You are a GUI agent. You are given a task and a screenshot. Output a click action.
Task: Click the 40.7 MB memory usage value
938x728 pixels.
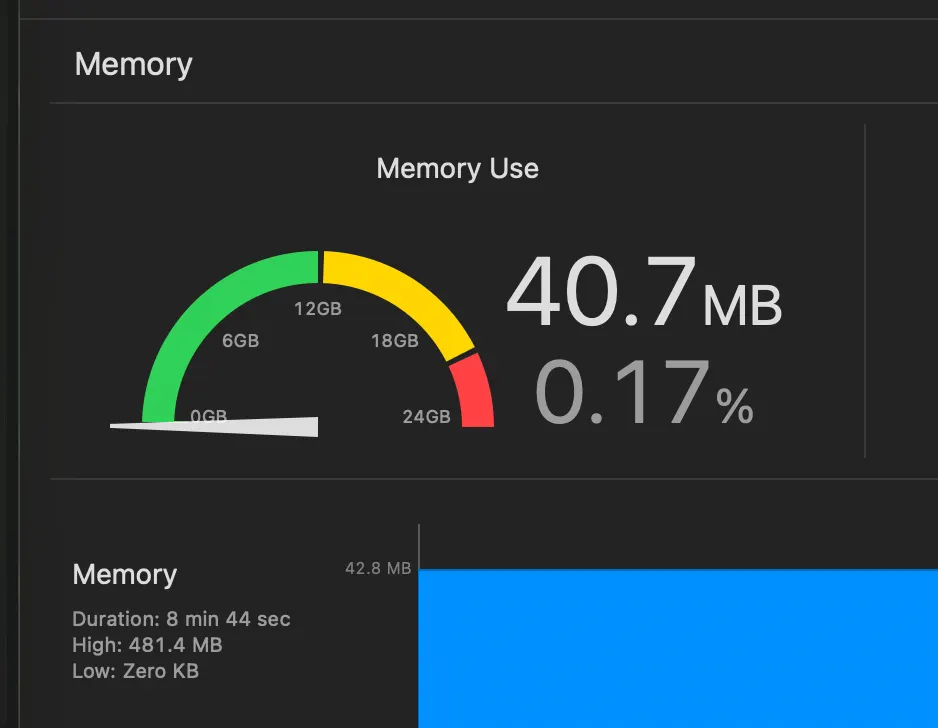tap(644, 291)
